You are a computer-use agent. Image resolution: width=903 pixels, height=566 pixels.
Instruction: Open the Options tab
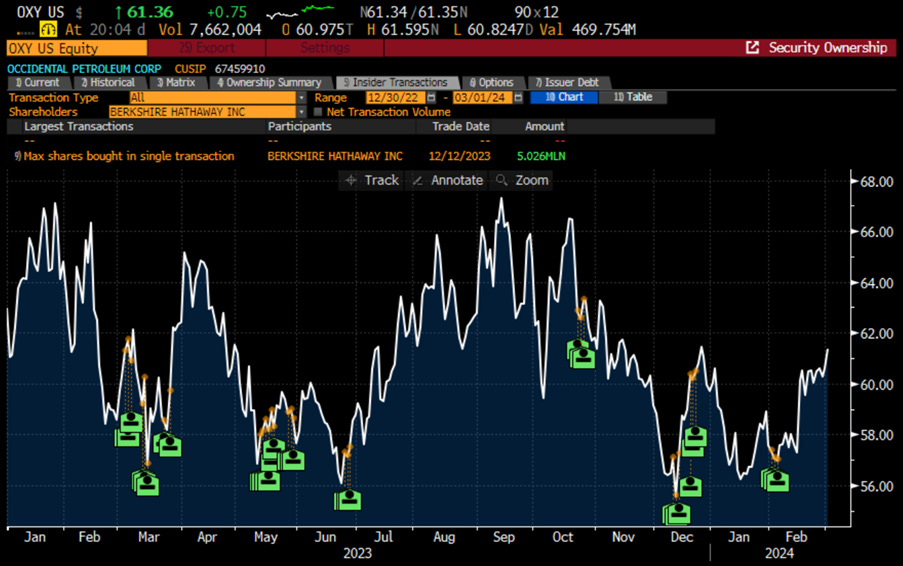click(x=492, y=82)
